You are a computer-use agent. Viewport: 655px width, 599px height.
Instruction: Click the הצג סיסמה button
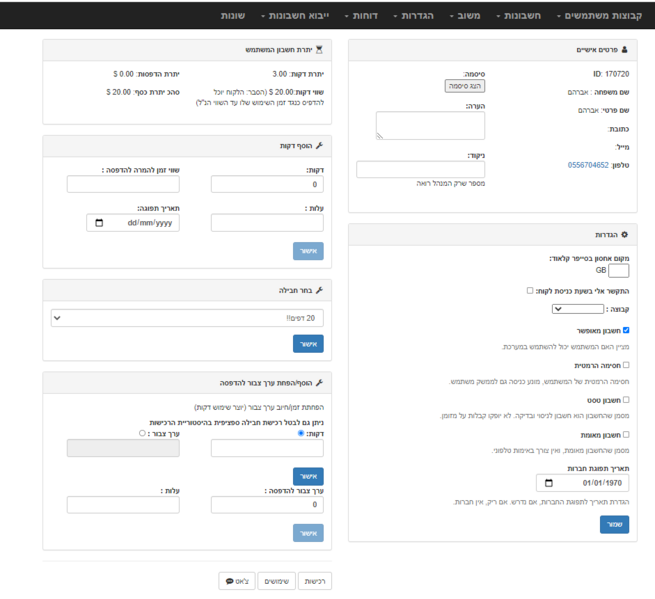tap(465, 86)
